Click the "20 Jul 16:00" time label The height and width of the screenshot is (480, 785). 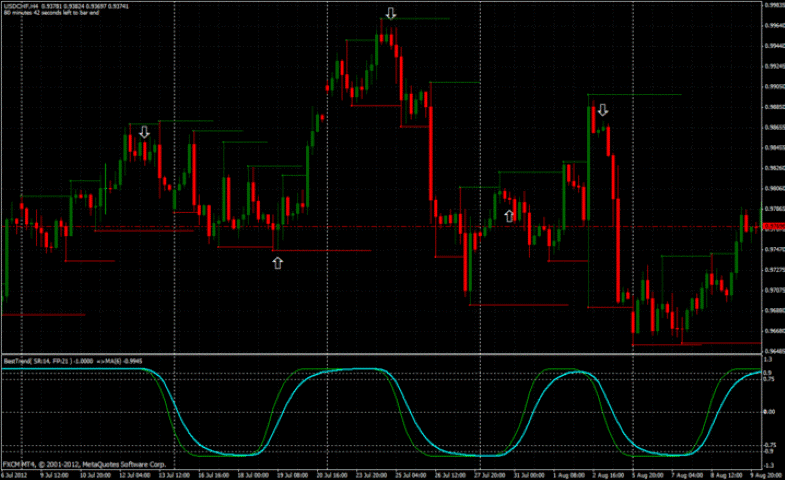pyautogui.click(x=331, y=475)
